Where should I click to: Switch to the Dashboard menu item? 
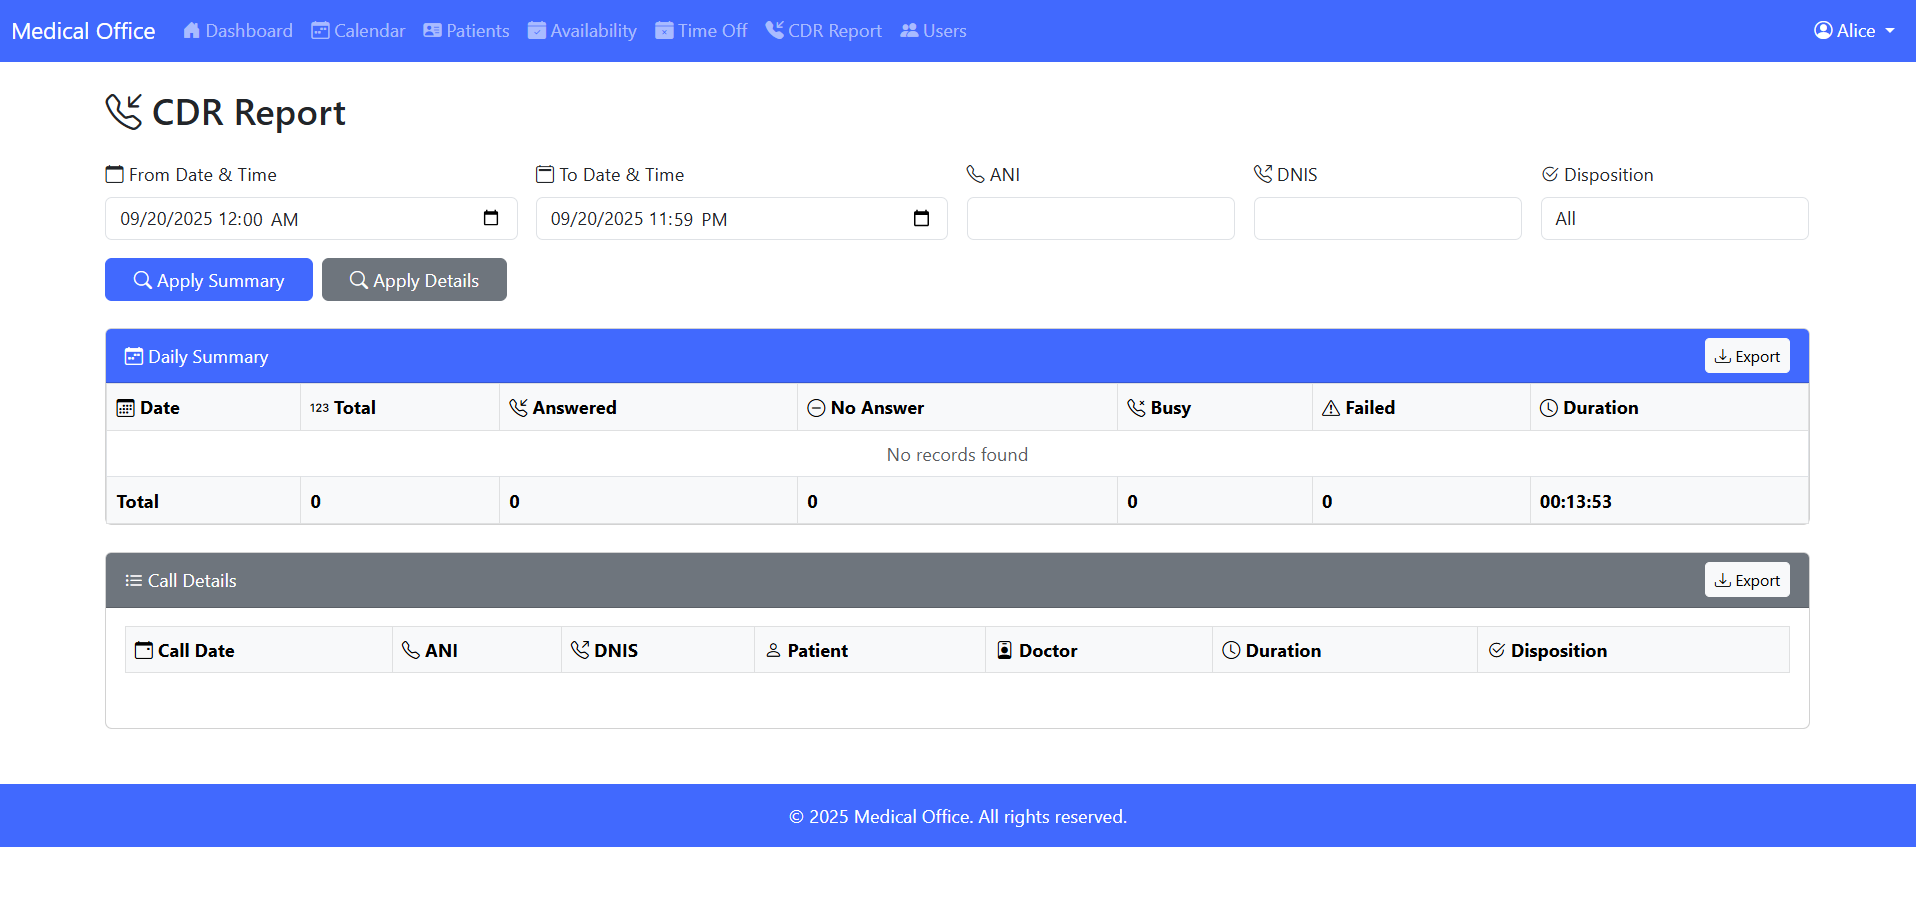237,30
